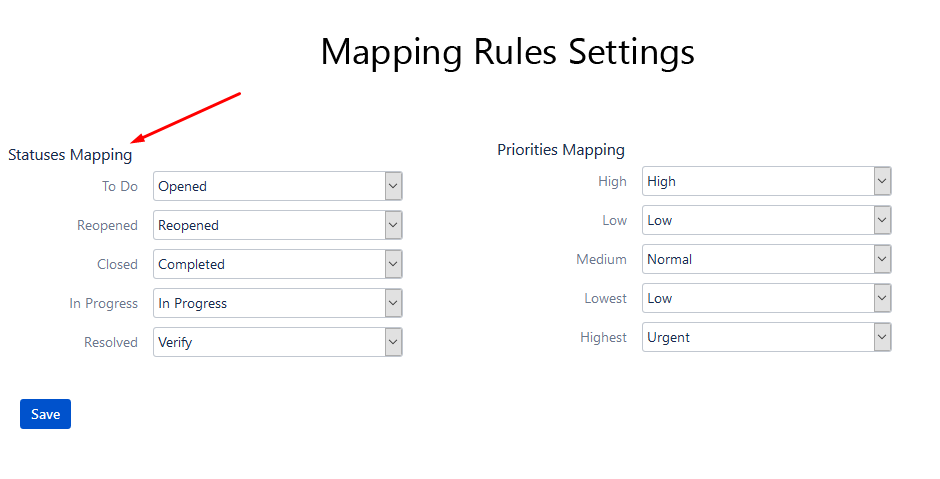Click the Statuses Mapping heading
940x479 pixels.
(70, 155)
